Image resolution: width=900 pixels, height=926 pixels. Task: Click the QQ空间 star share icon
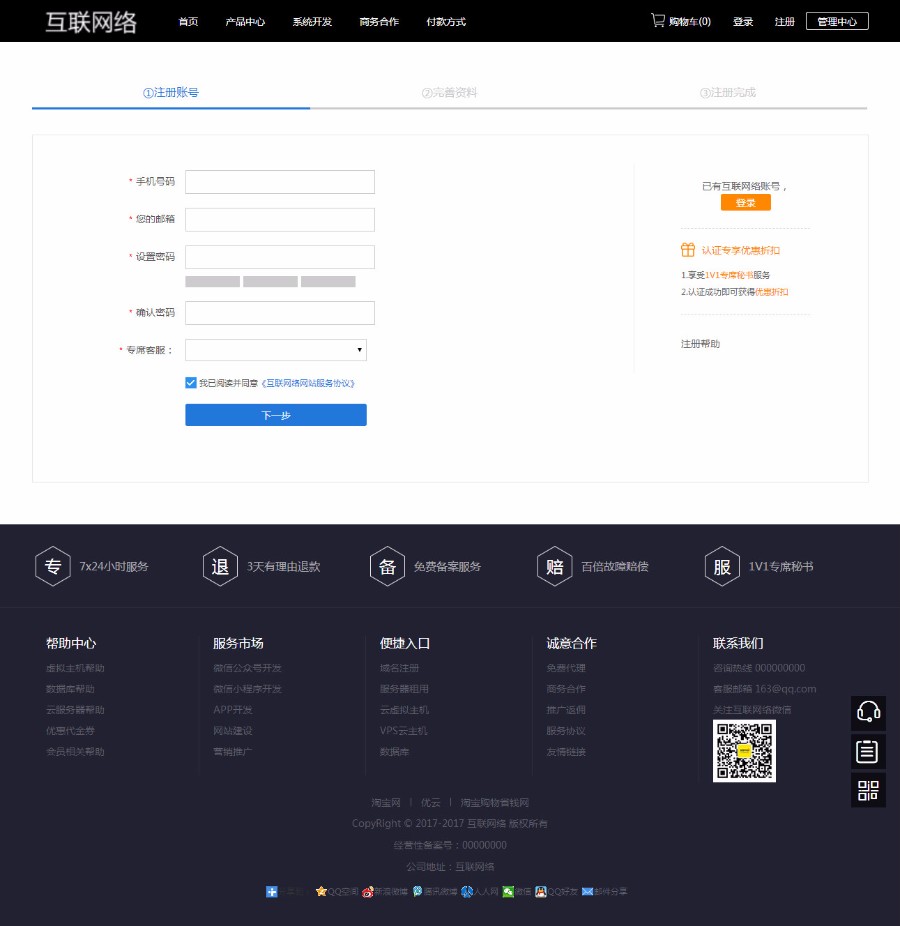[319, 891]
